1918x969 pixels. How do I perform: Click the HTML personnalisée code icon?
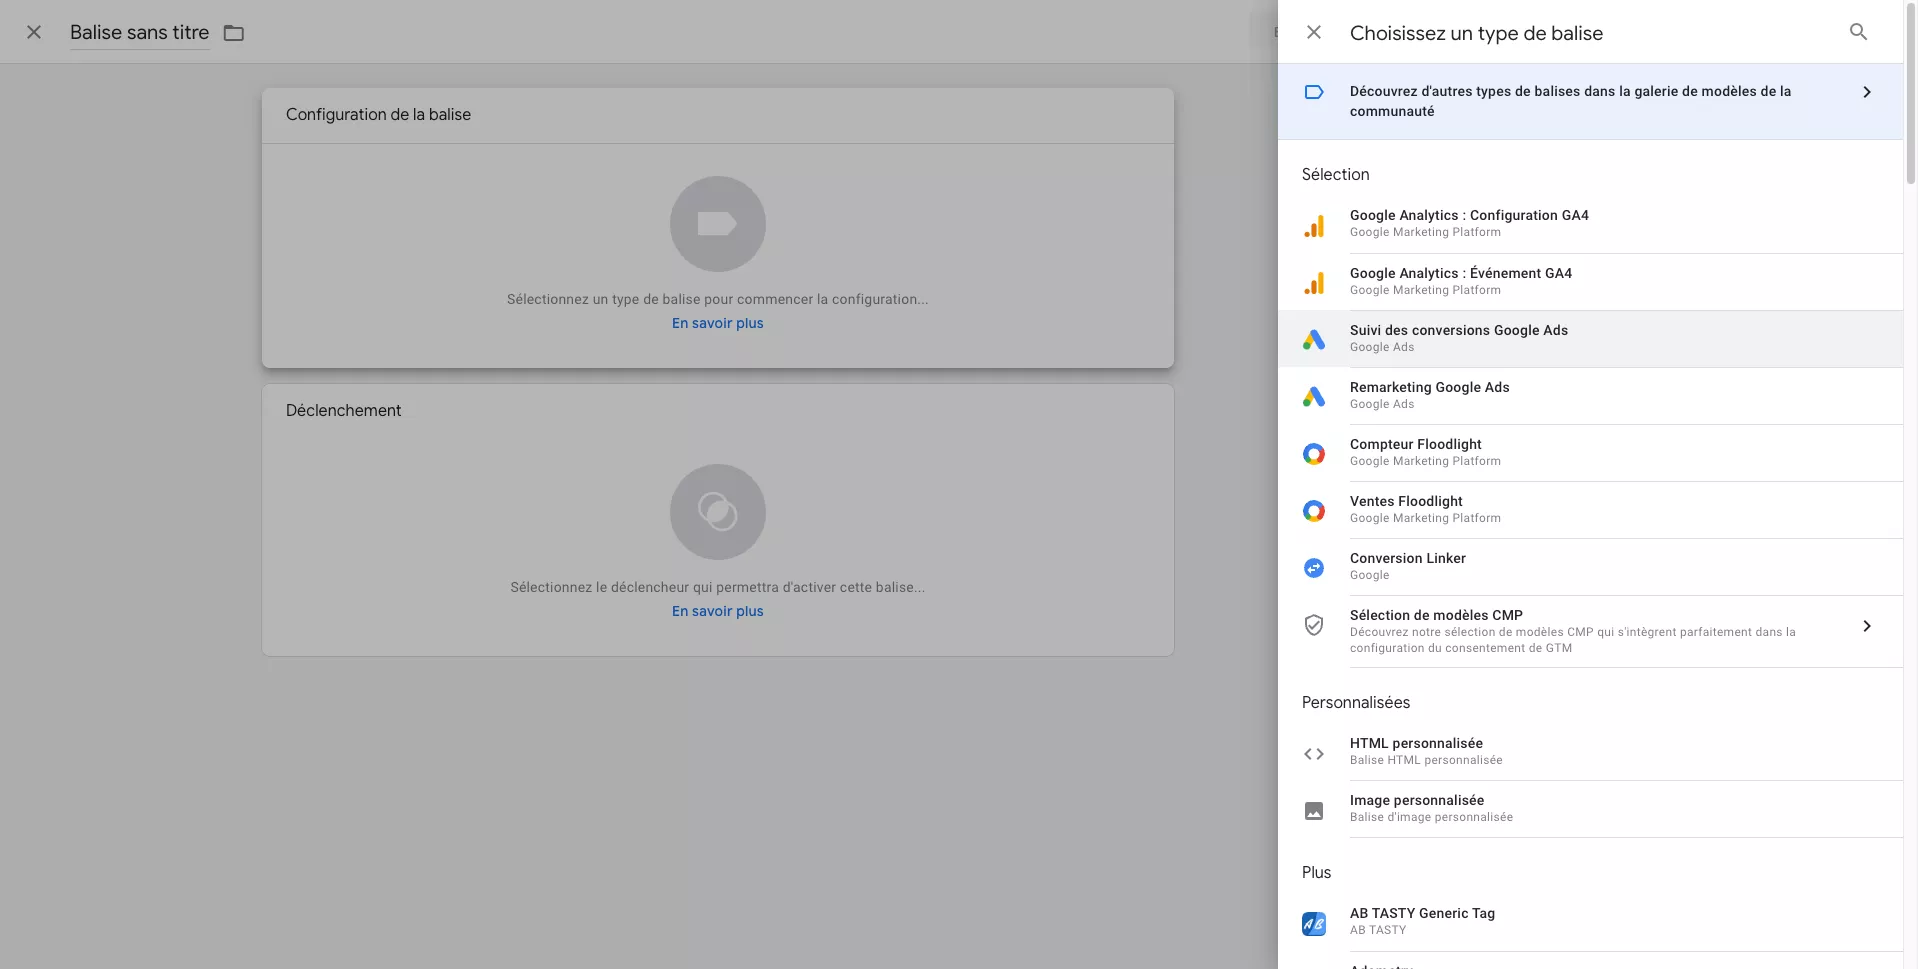pyautogui.click(x=1315, y=753)
